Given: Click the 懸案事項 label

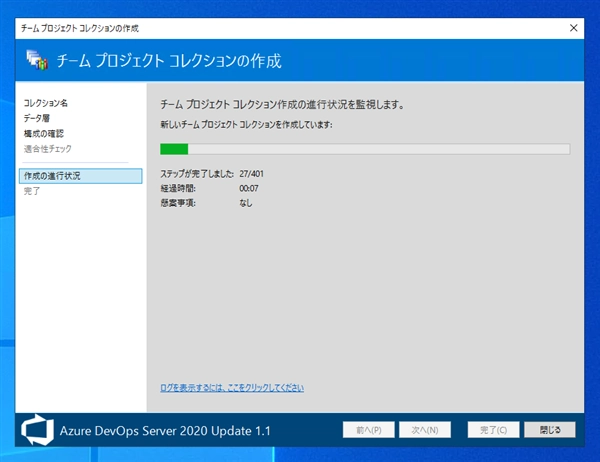Looking at the screenshot, I should (x=178, y=203).
